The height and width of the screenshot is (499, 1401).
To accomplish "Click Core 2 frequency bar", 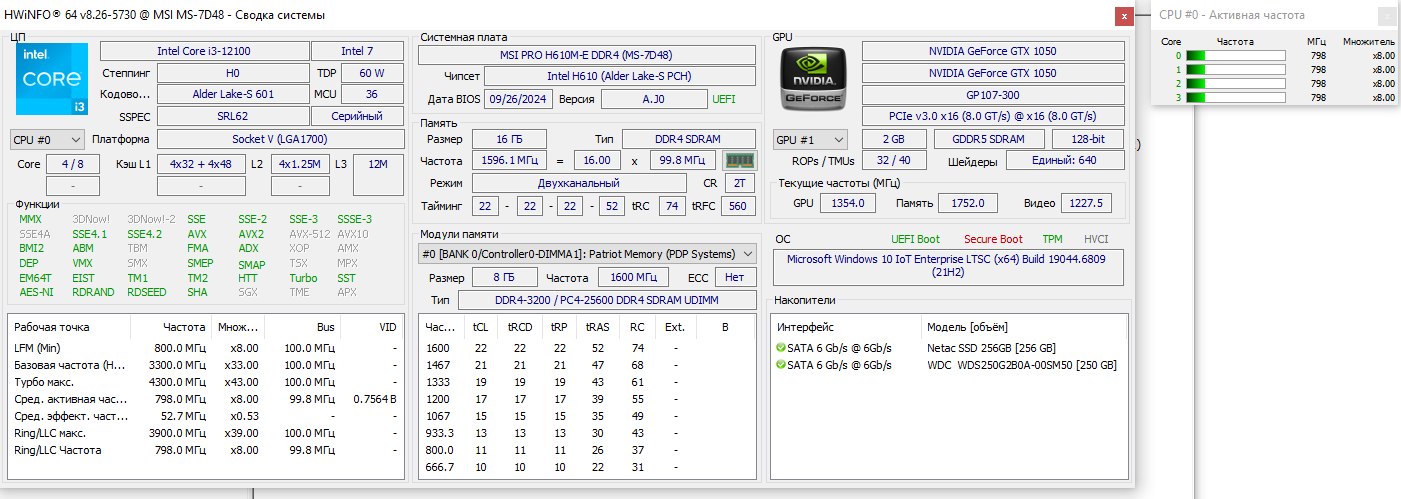I will click(1235, 84).
